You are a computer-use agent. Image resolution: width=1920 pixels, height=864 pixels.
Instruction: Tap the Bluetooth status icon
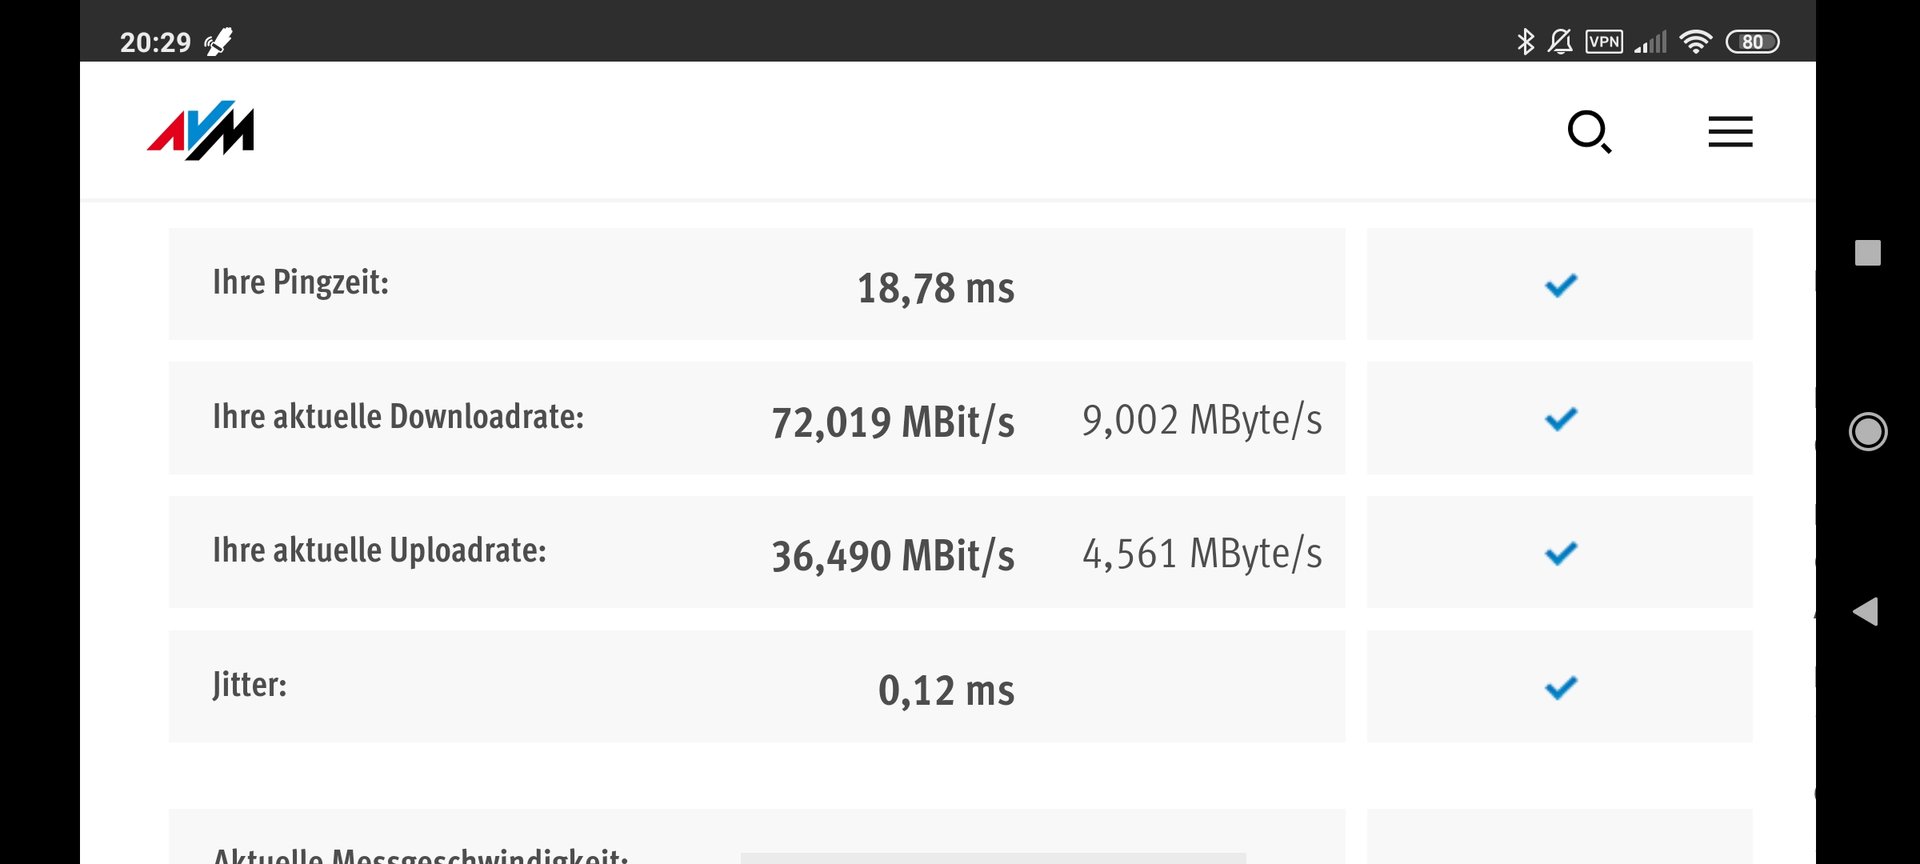(x=1525, y=42)
